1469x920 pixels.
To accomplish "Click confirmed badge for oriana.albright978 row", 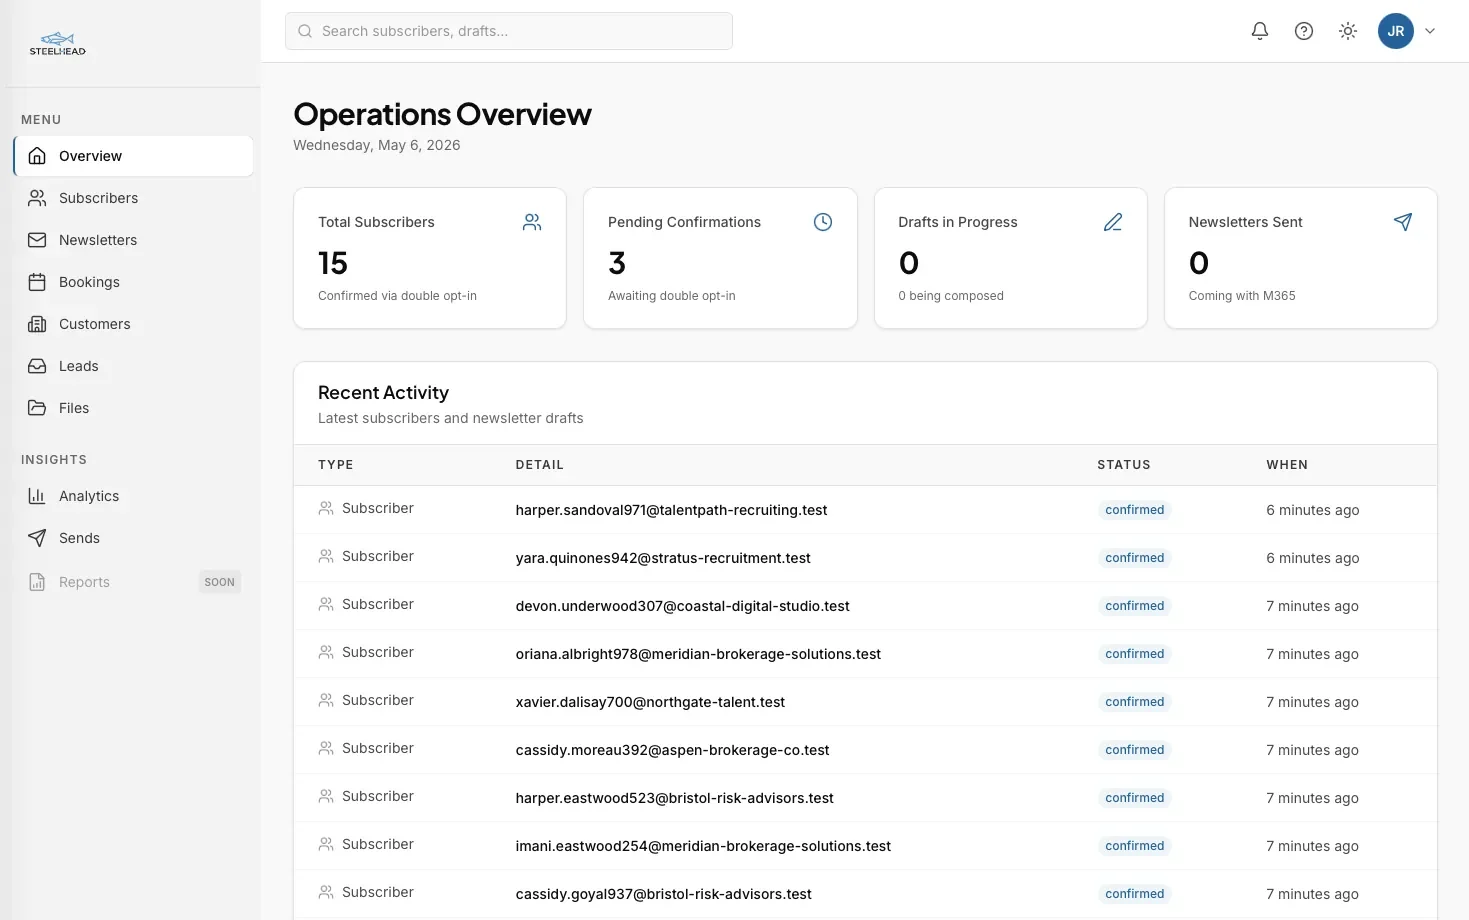I will [1134, 654].
